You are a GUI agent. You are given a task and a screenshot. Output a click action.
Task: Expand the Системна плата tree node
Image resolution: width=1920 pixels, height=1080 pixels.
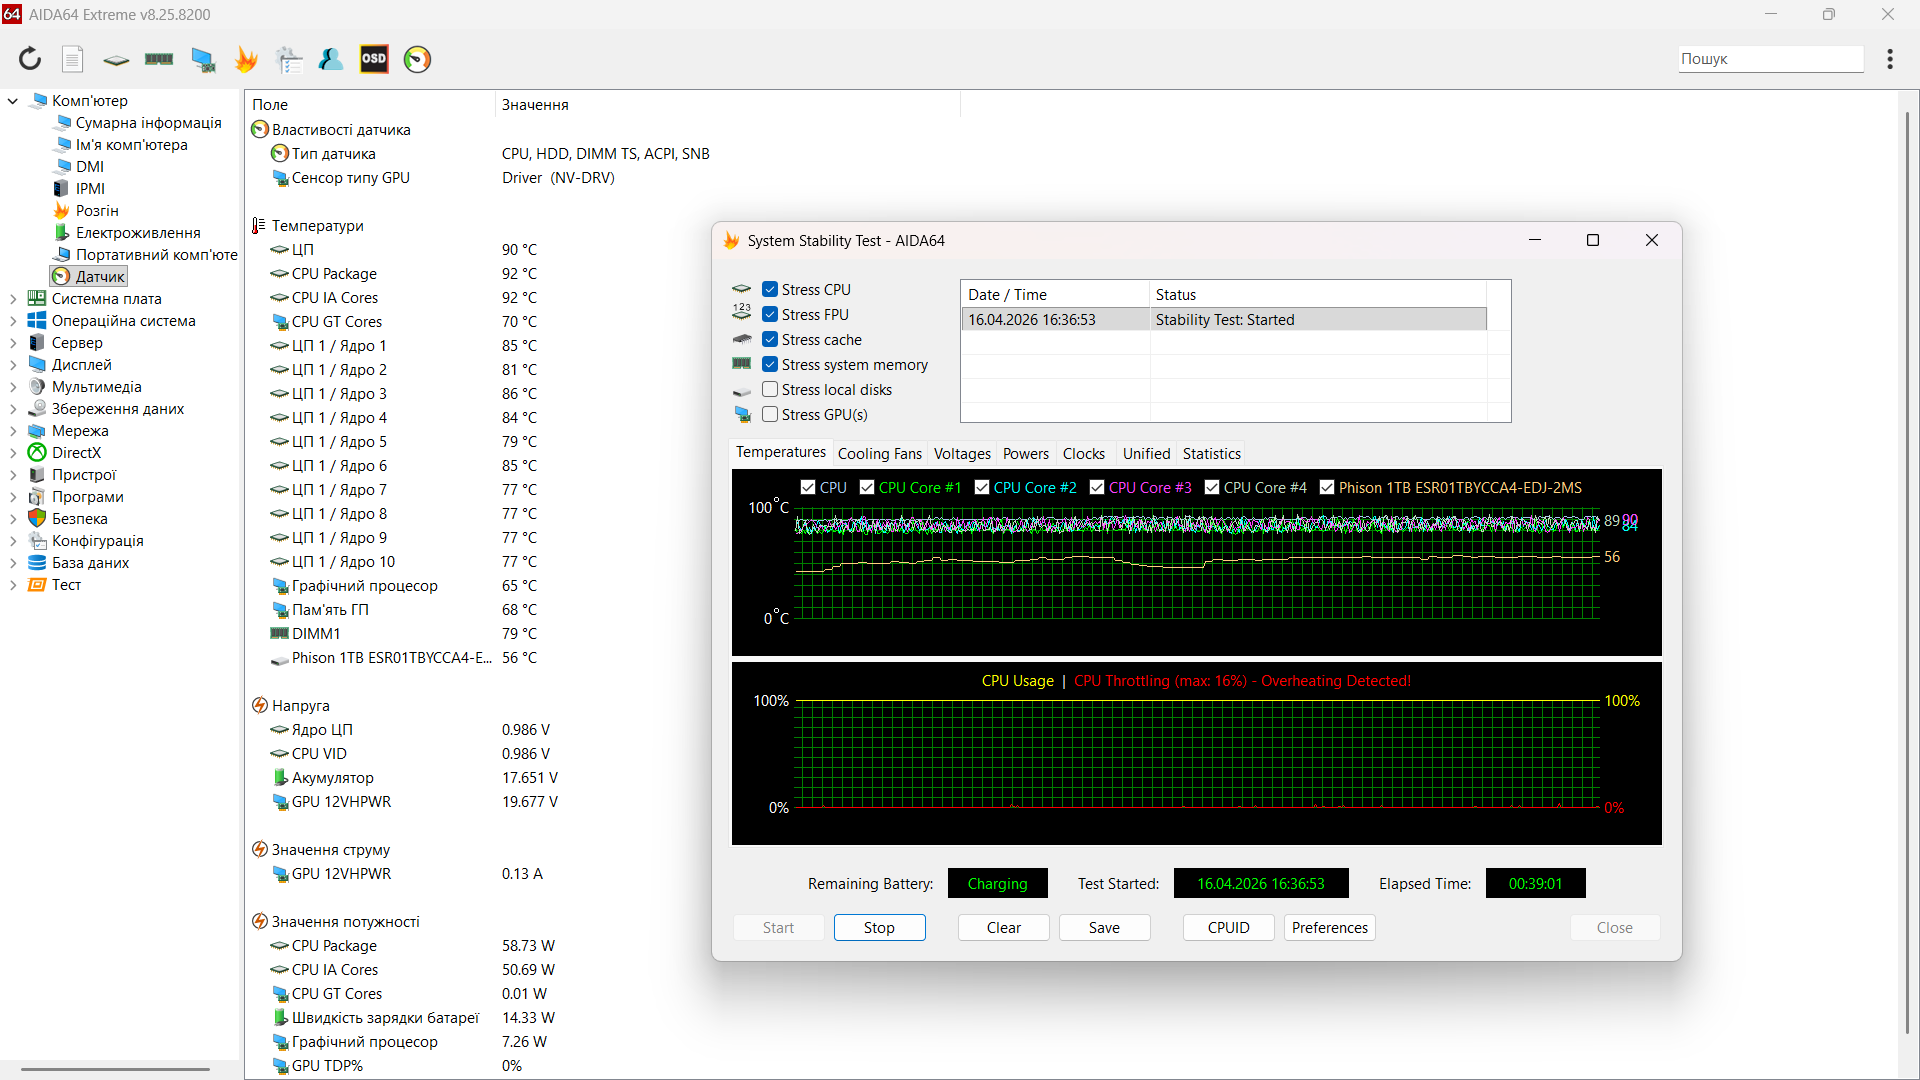[13, 298]
